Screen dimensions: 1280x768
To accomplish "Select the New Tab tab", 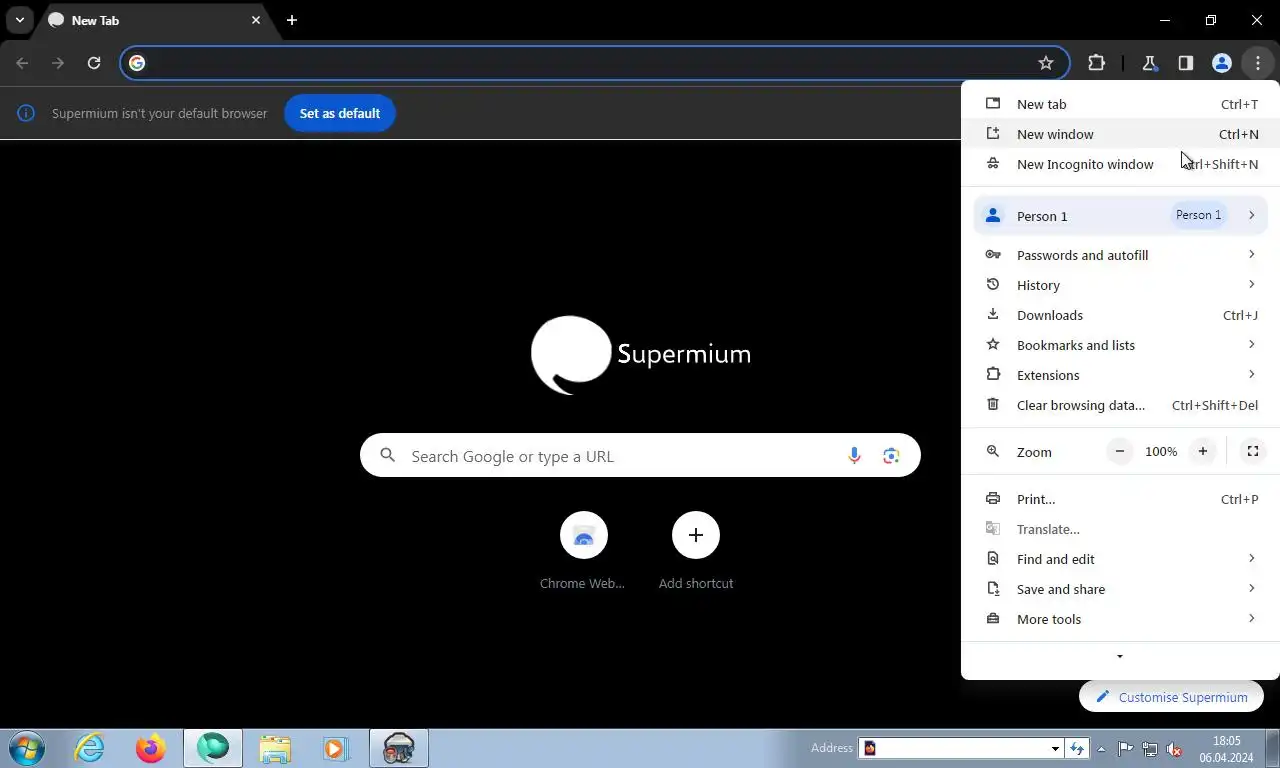I will pos(154,20).
